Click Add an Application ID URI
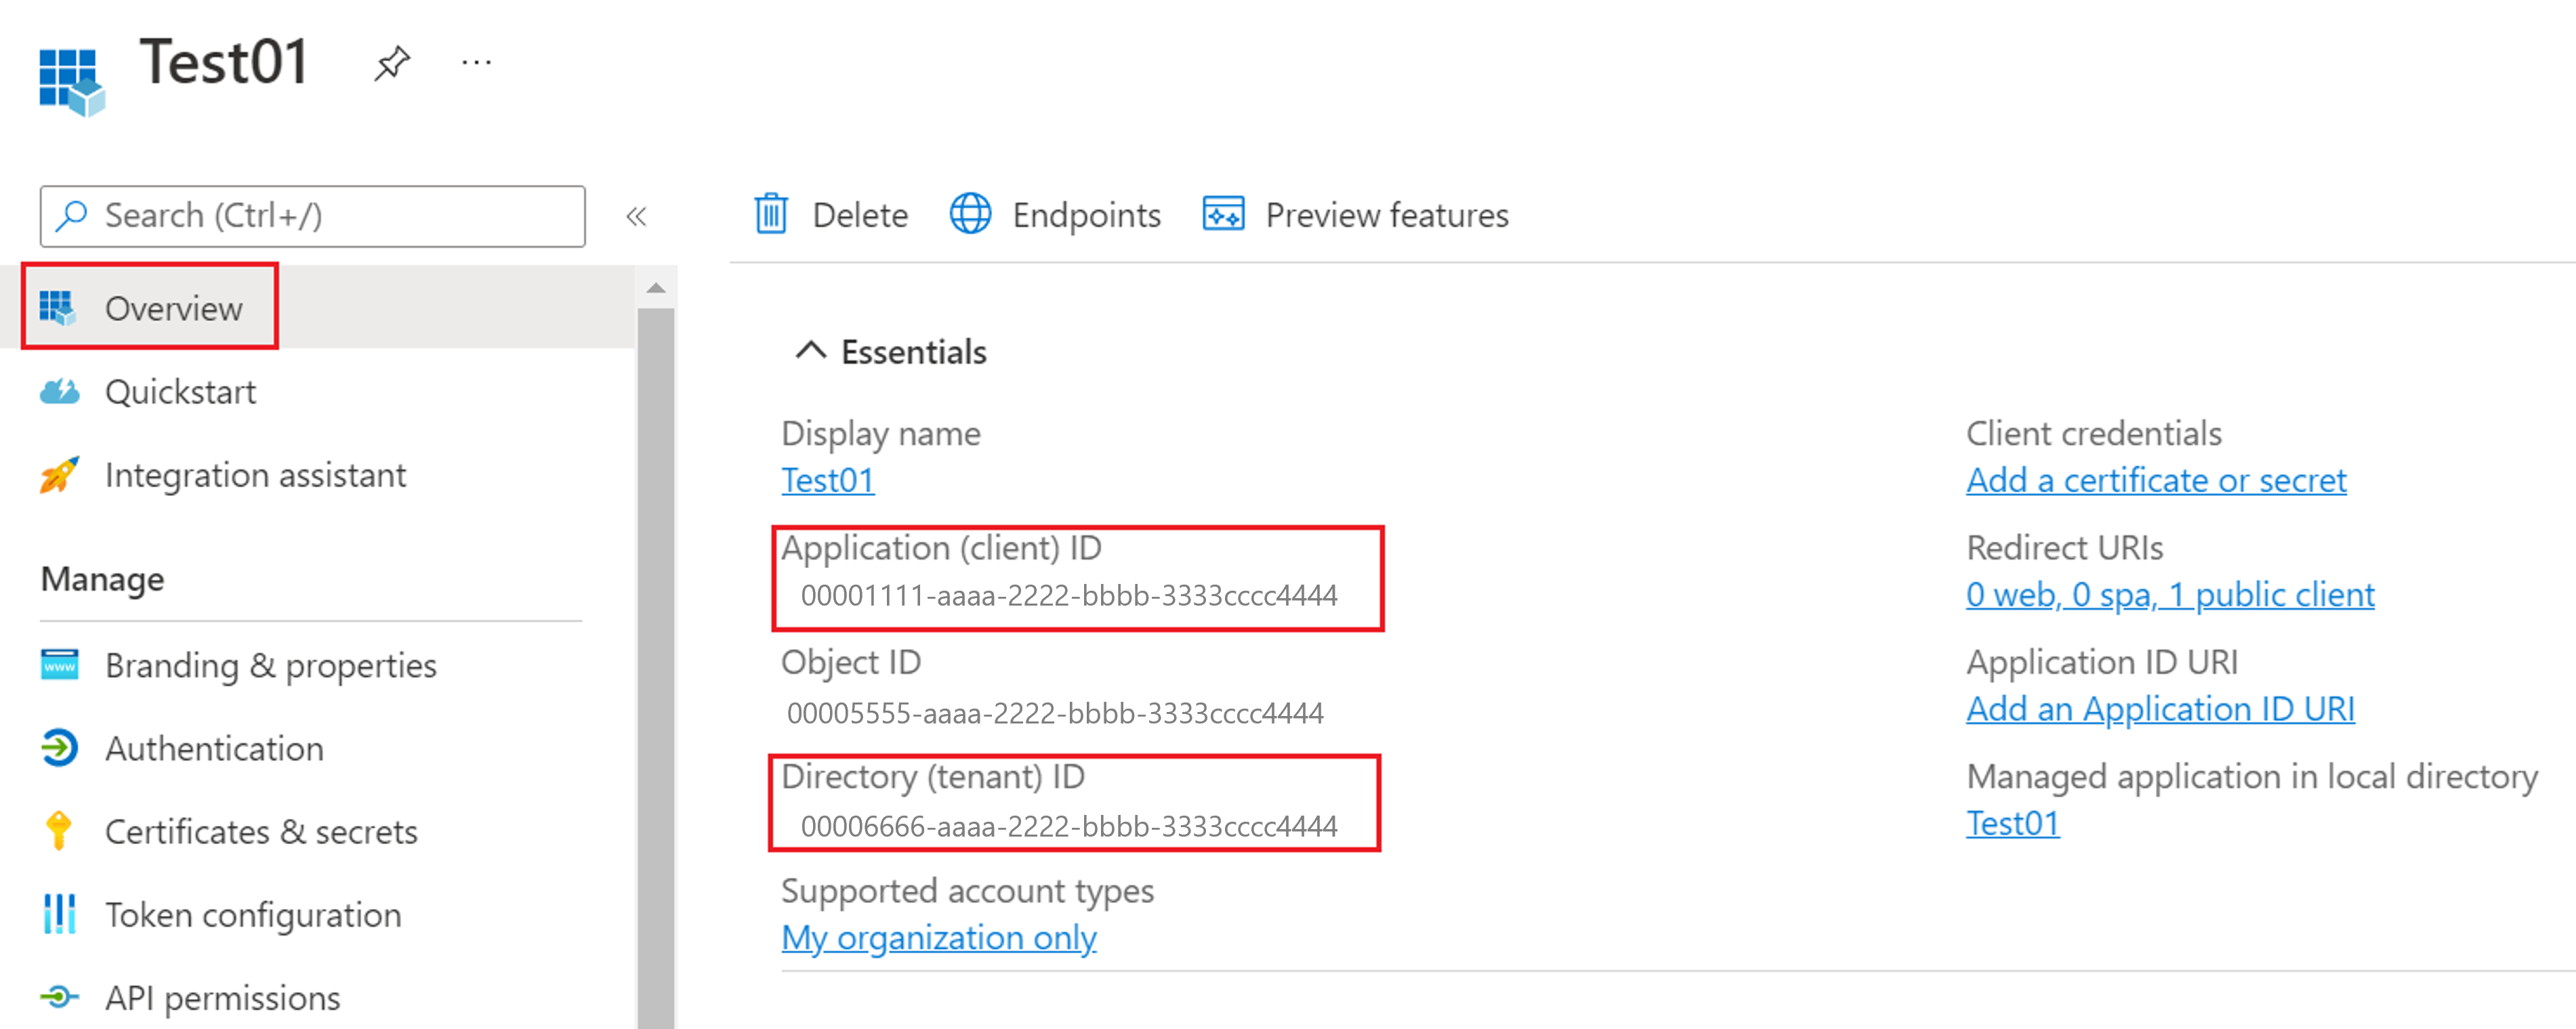Image resolution: width=2576 pixels, height=1029 pixels. pos(2160,709)
